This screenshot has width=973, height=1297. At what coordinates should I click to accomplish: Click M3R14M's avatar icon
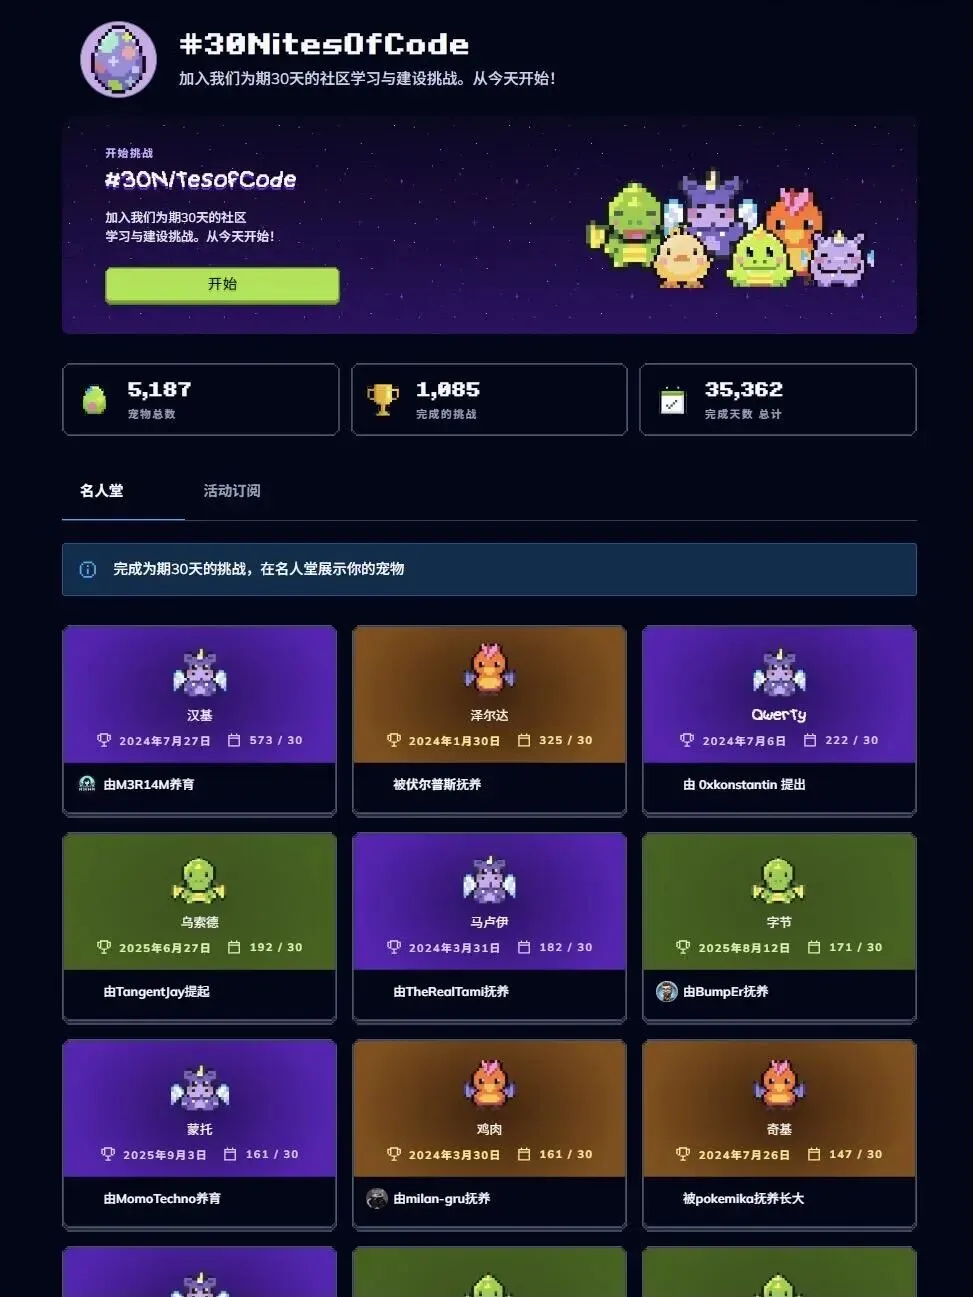[87, 784]
